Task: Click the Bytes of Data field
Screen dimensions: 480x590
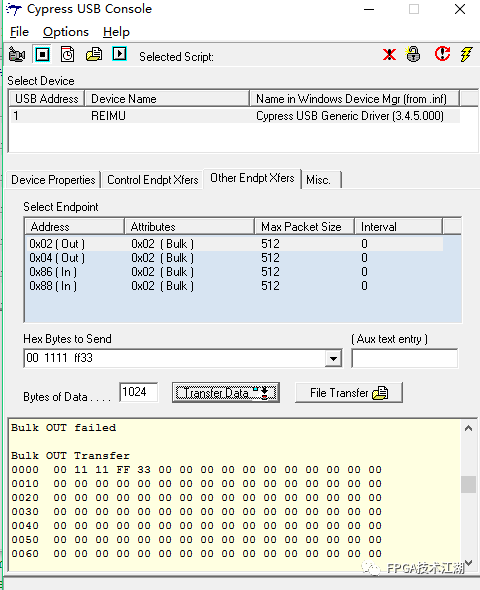Action: coord(138,392)
